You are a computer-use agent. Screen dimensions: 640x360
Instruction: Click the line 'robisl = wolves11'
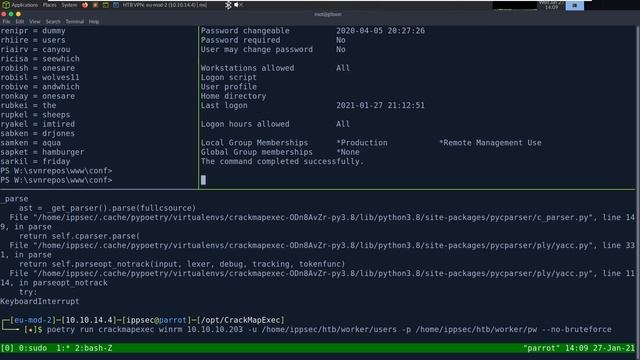pos(40,78)
